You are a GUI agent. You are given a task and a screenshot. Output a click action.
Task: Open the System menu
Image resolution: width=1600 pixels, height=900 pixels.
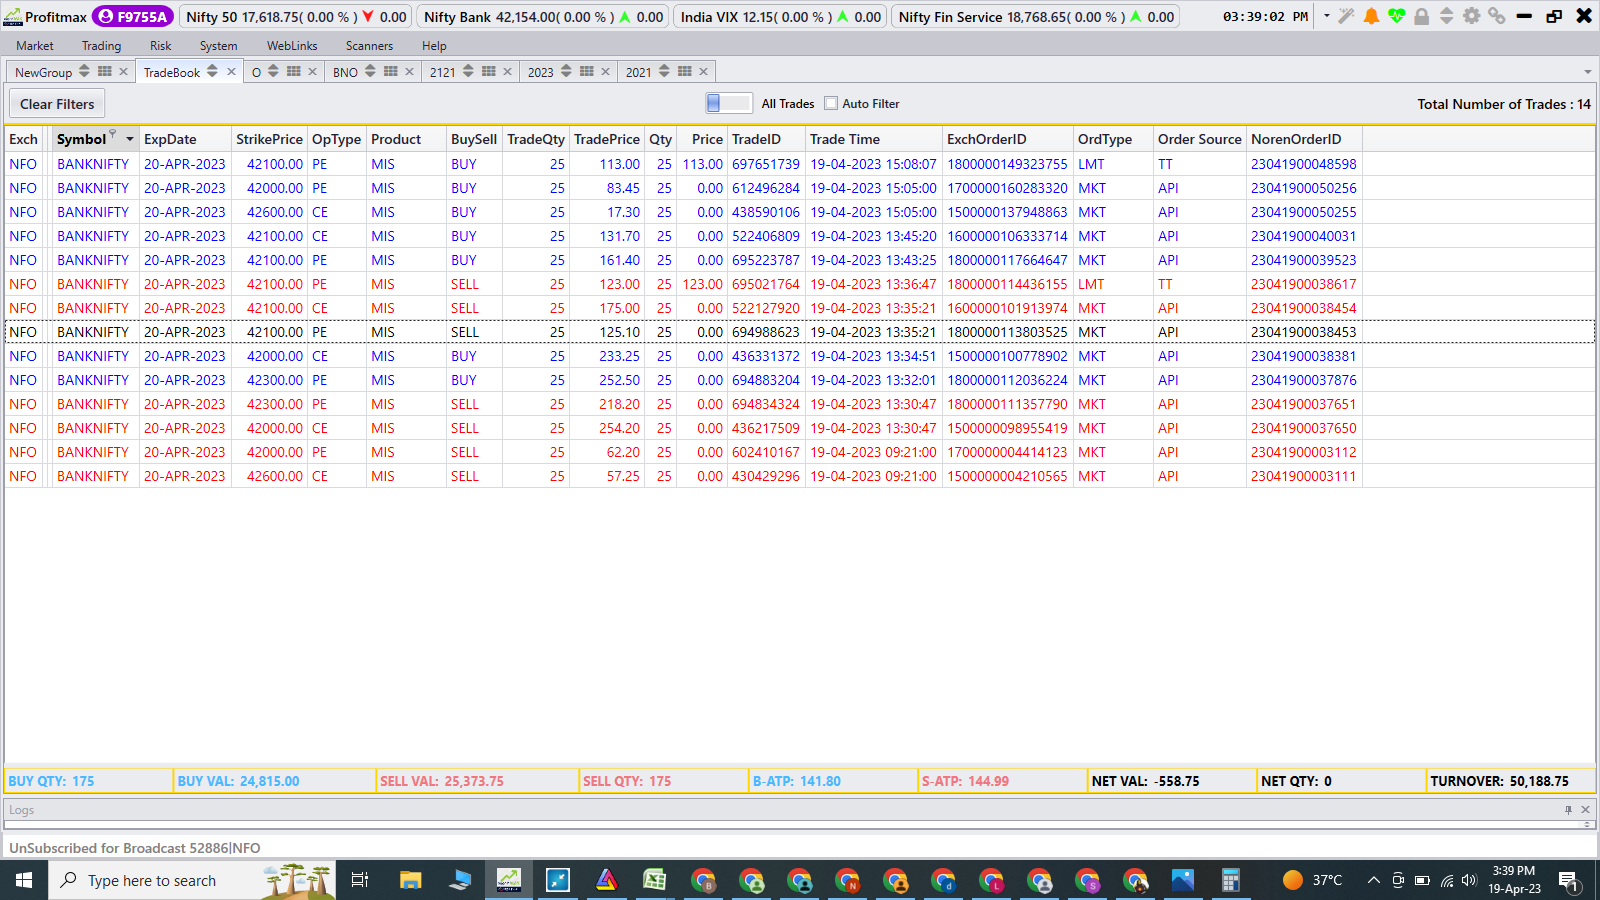pyautogui.click(x=218, y=46)
